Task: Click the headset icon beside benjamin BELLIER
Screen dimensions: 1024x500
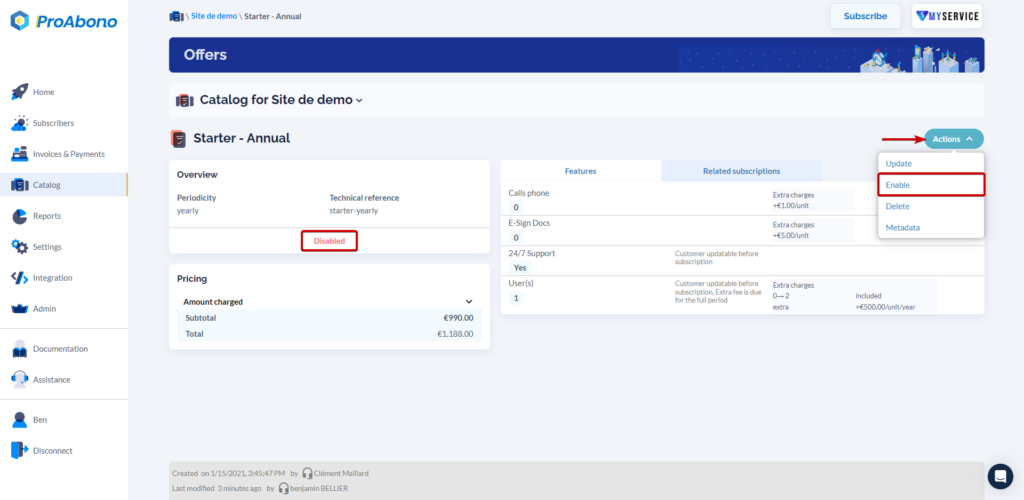Action: pyautogui.click(x=283, y=488)
